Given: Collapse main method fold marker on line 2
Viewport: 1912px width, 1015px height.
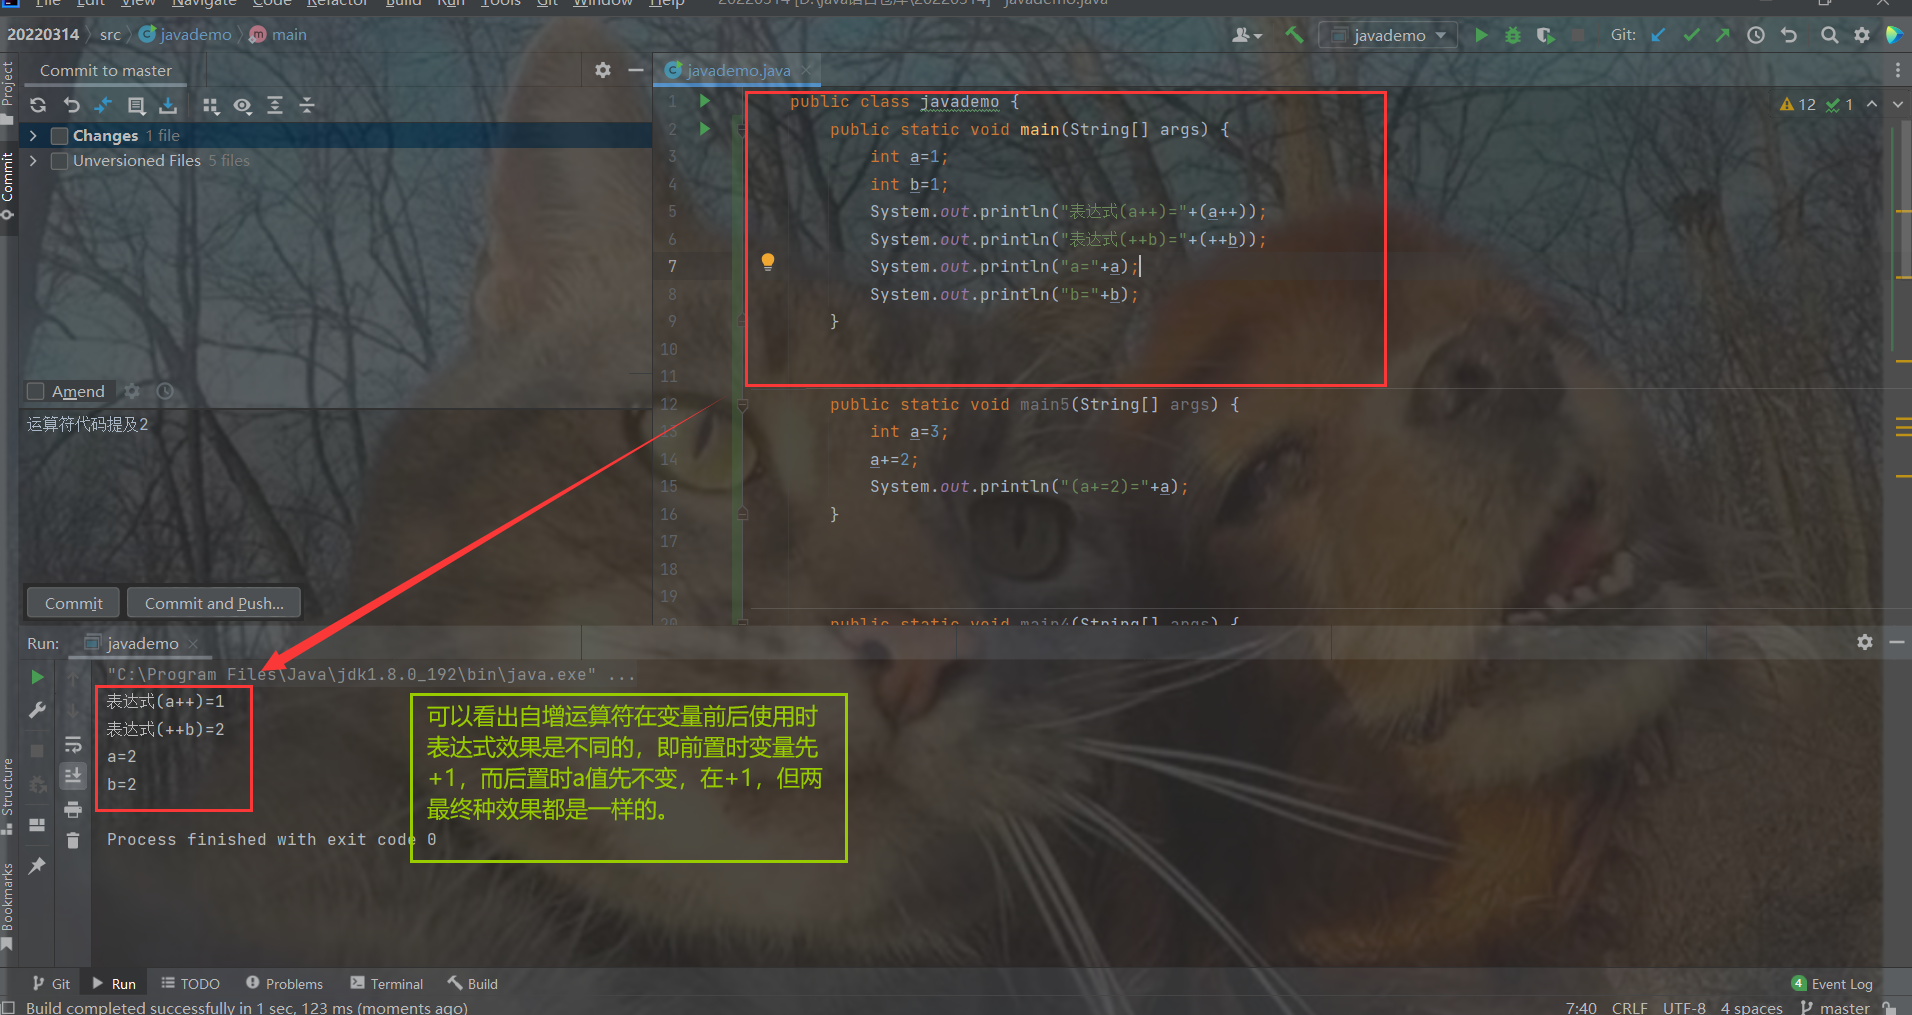Looking at the screenshot, I should [742, 130].
